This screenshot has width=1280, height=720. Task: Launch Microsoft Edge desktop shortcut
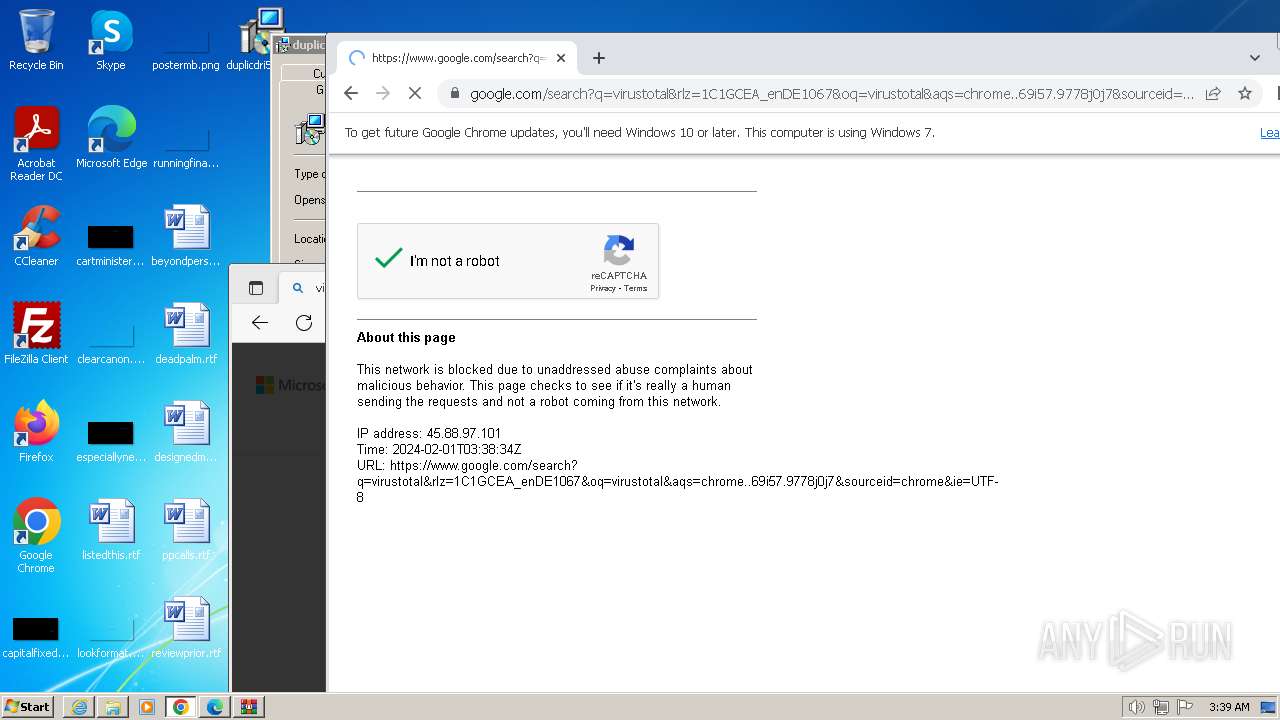click(111, 139)
